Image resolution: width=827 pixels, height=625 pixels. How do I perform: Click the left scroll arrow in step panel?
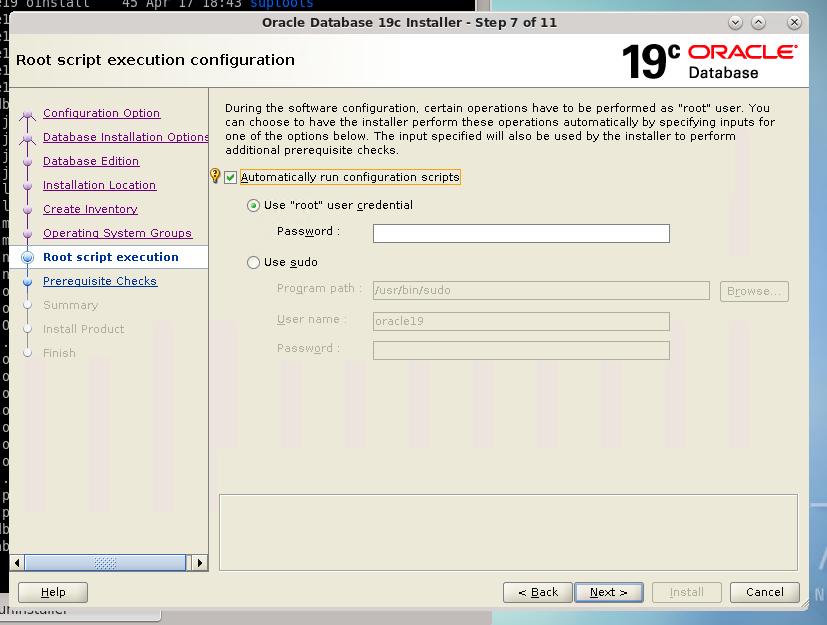[17, 563]
